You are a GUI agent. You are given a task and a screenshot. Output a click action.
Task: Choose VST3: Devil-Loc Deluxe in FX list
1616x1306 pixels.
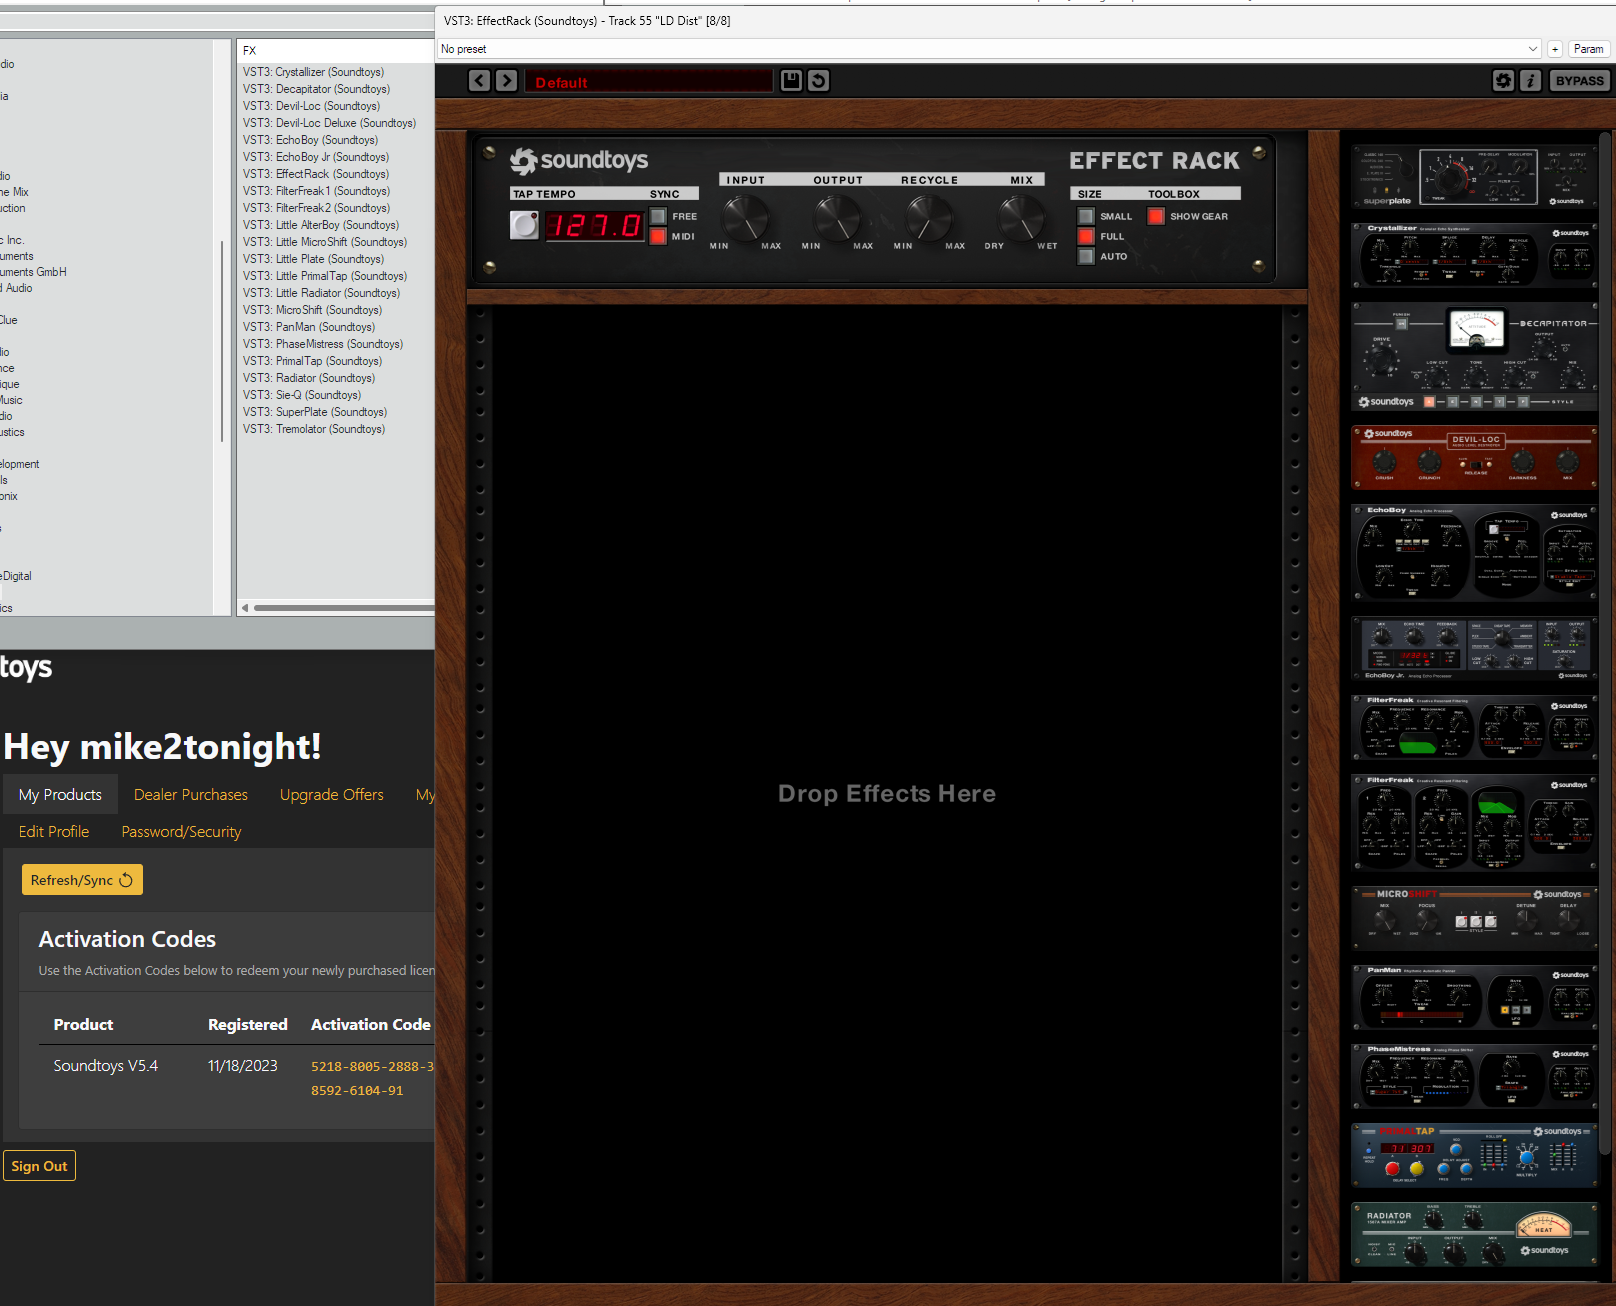point(329,123)
